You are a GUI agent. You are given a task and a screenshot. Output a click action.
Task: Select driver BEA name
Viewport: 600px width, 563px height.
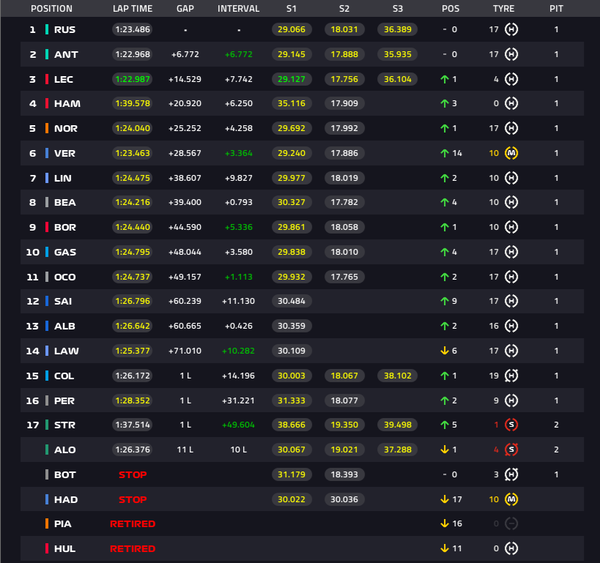point(65,202)
